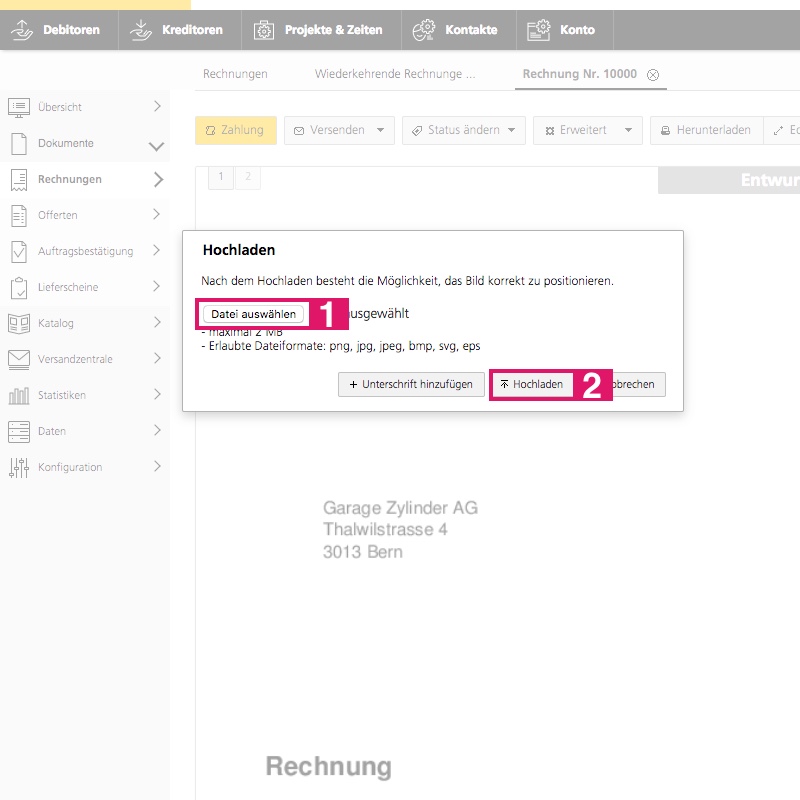Go to page 2 of invoice

[x=246, y=177]
